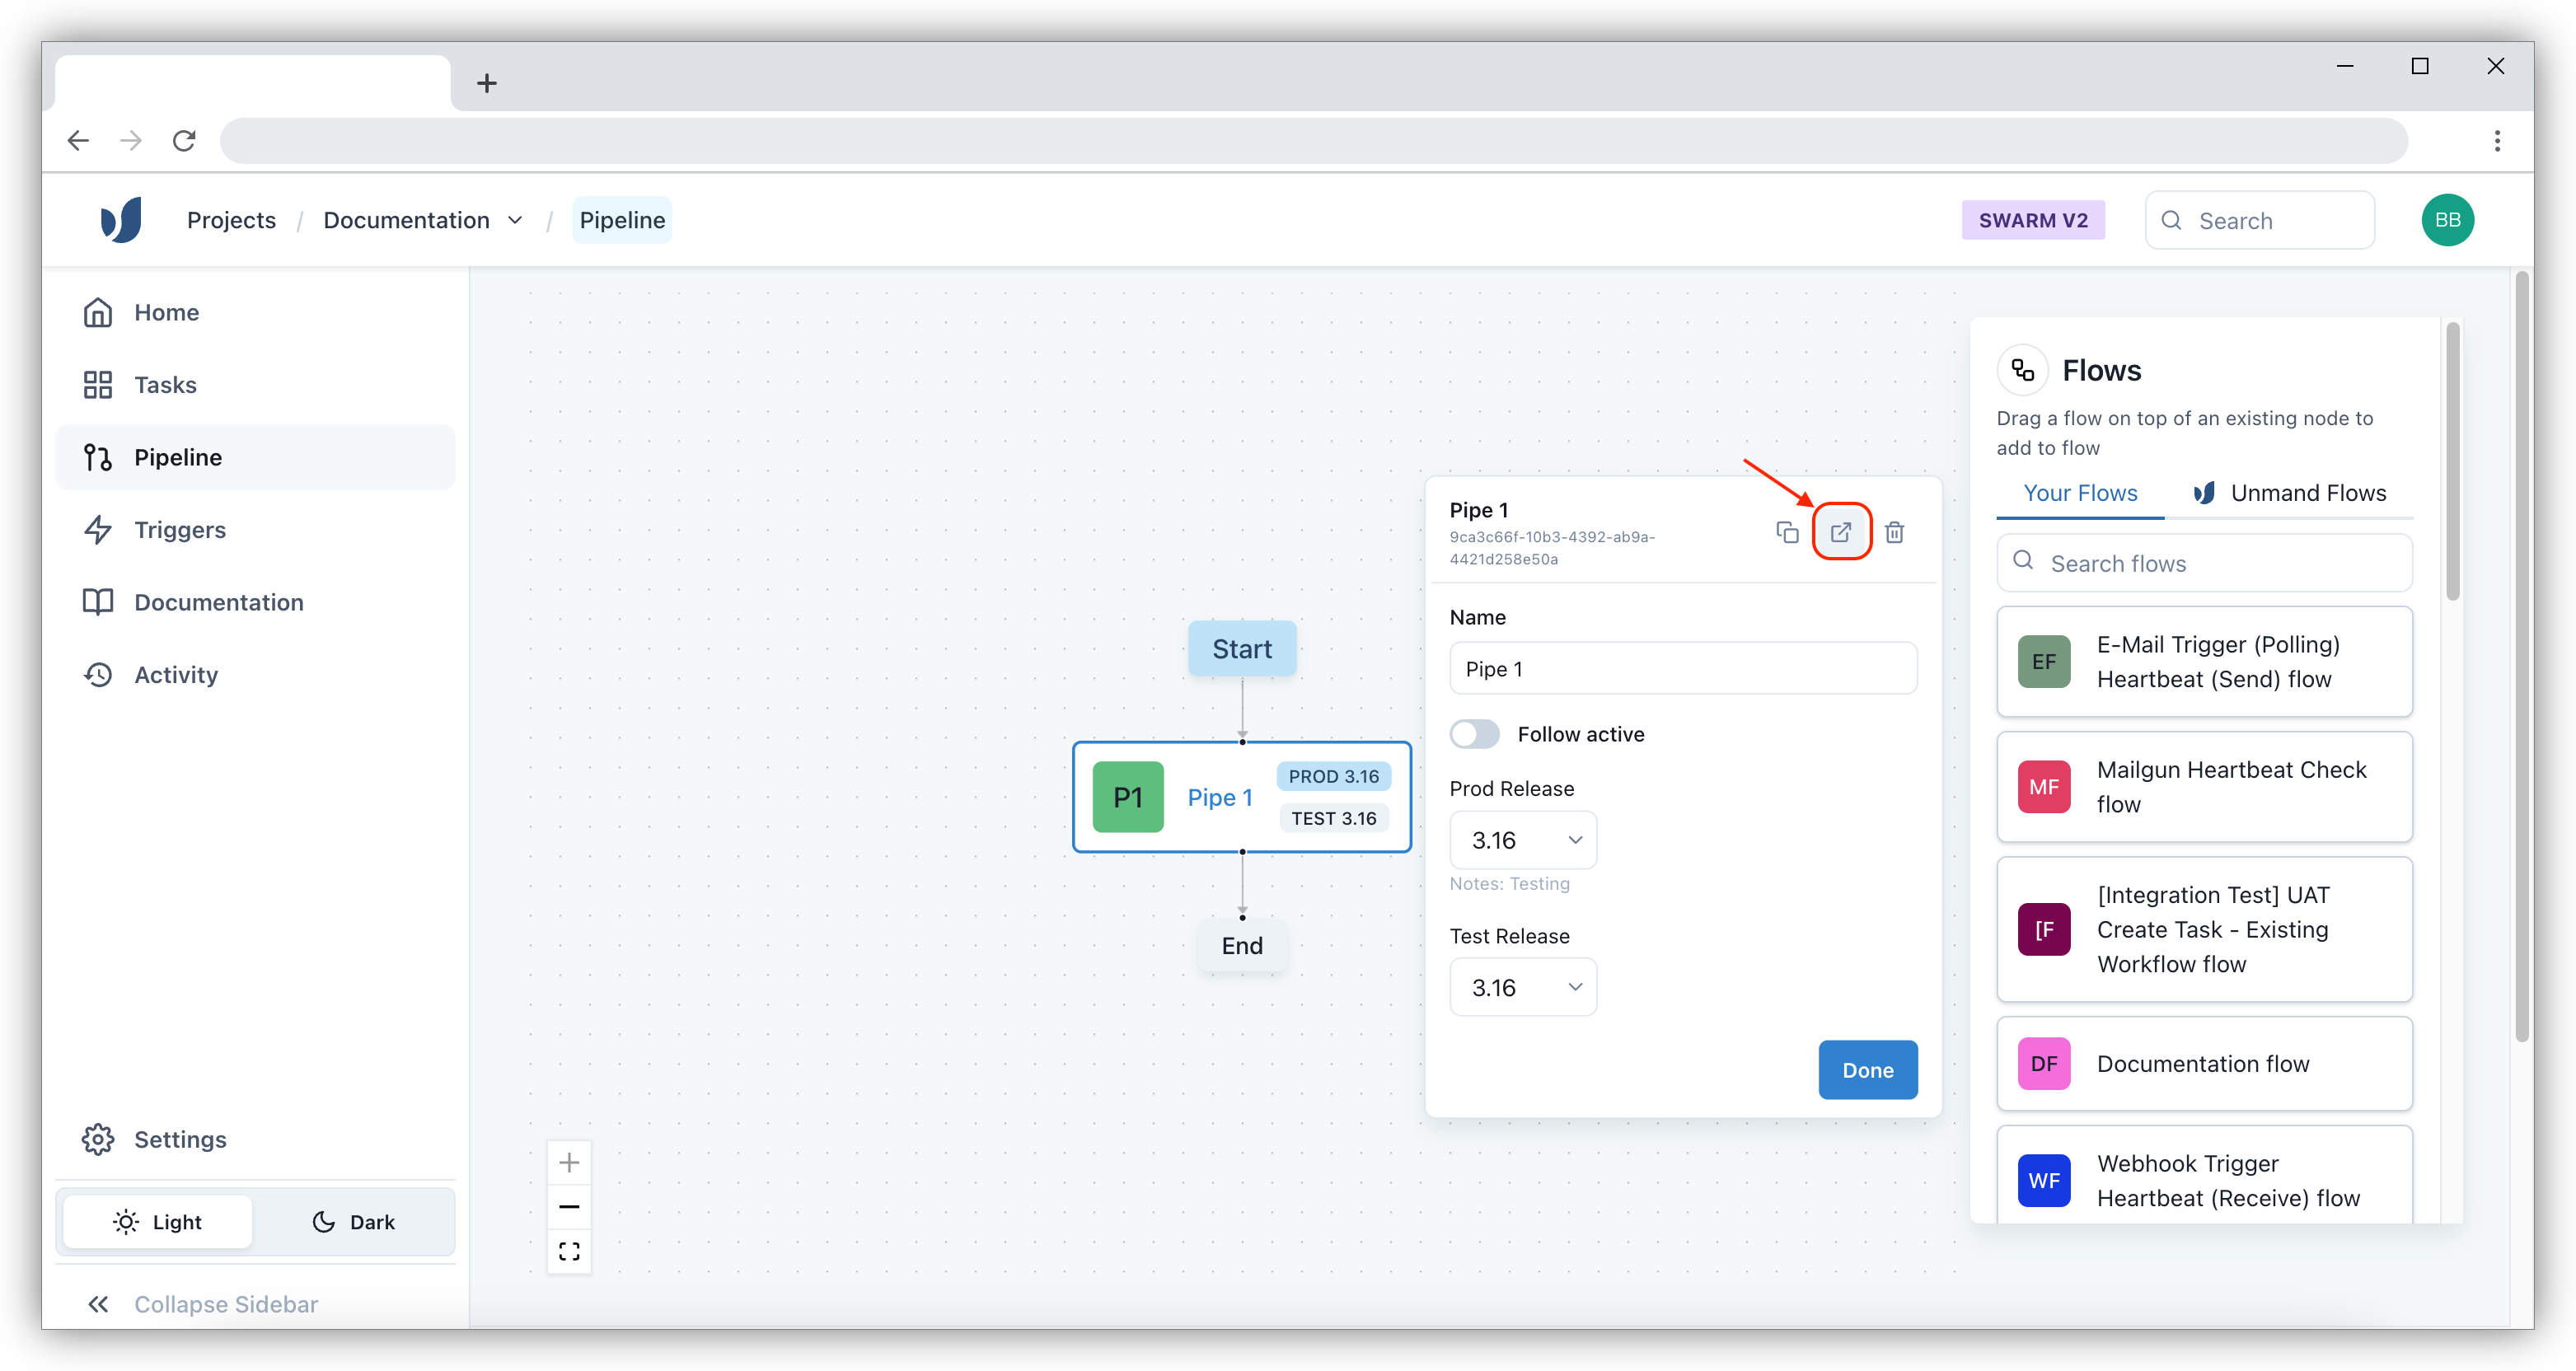
Task: Click the Tasks sidebar icon
Action: tap(97, 383)
